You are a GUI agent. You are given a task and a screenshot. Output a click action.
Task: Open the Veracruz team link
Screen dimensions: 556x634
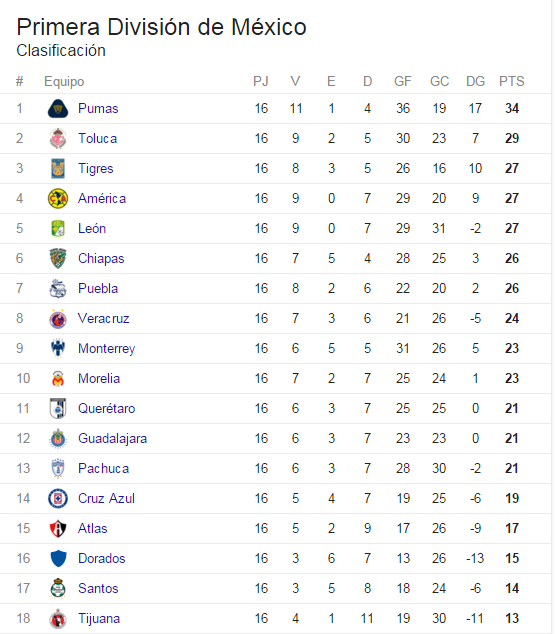coord(104,318)
